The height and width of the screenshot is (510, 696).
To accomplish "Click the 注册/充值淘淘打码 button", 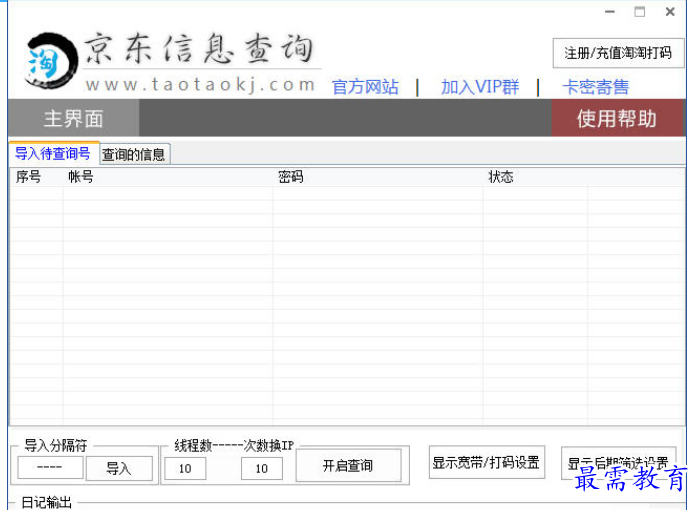I will click(x=618, y=53).
